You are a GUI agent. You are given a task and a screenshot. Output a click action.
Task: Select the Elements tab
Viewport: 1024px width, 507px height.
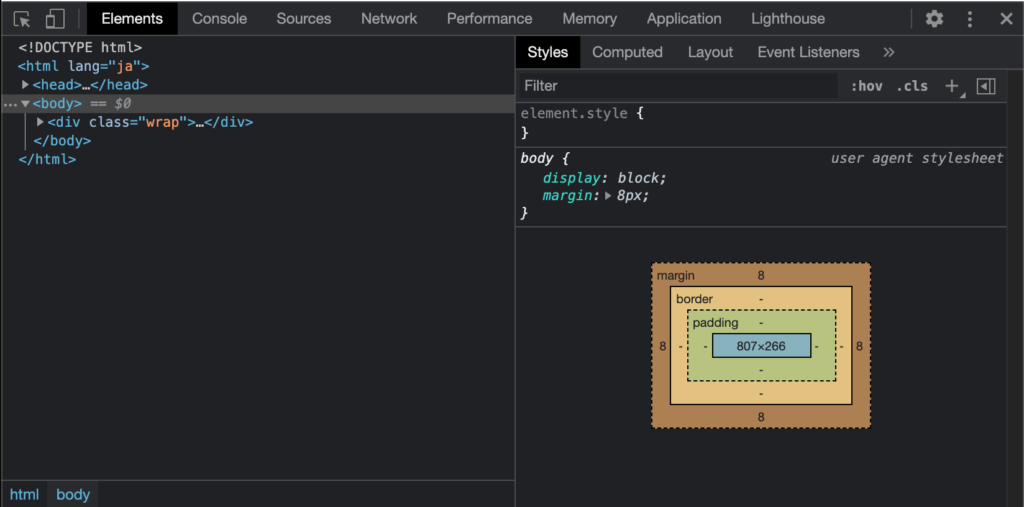click(x=132, y=19)
